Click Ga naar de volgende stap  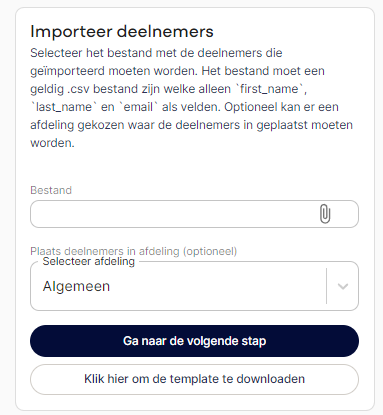194,341
